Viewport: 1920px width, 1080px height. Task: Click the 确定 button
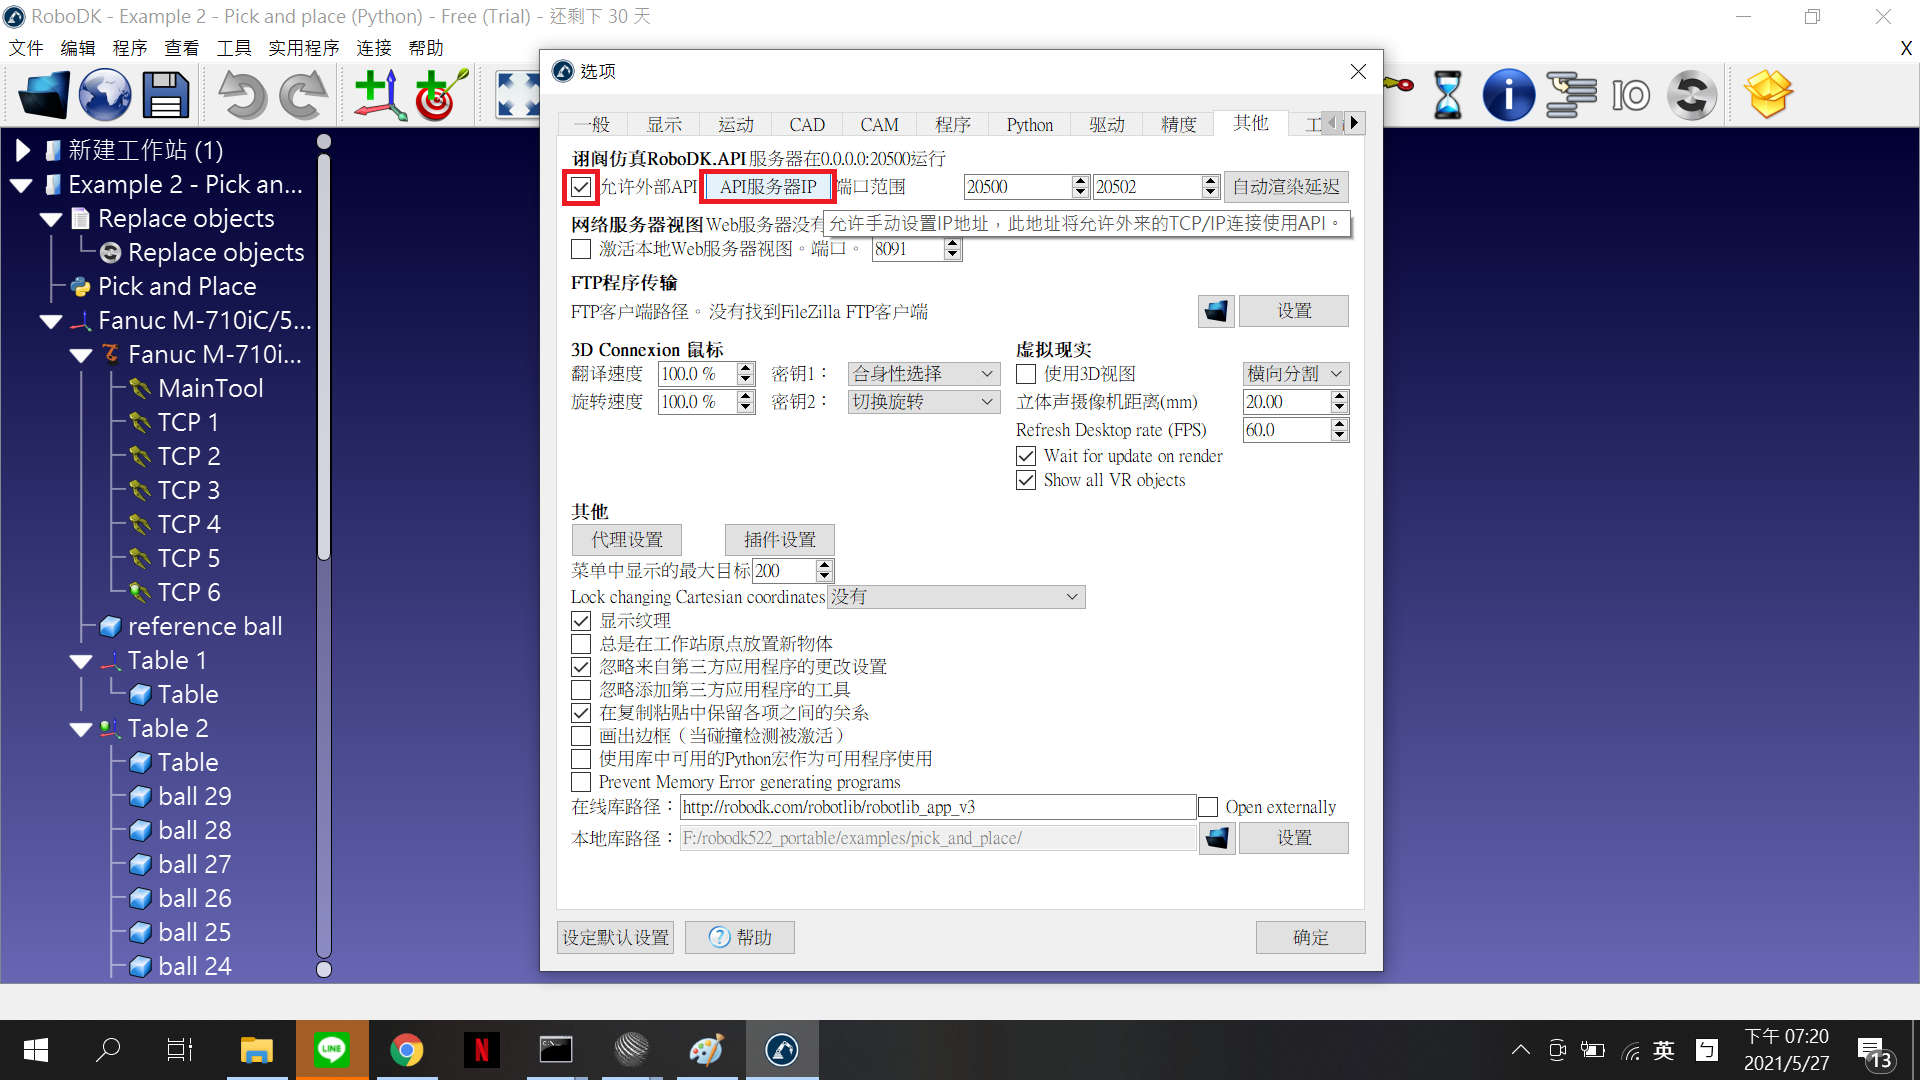click(x=1310, y=938)
